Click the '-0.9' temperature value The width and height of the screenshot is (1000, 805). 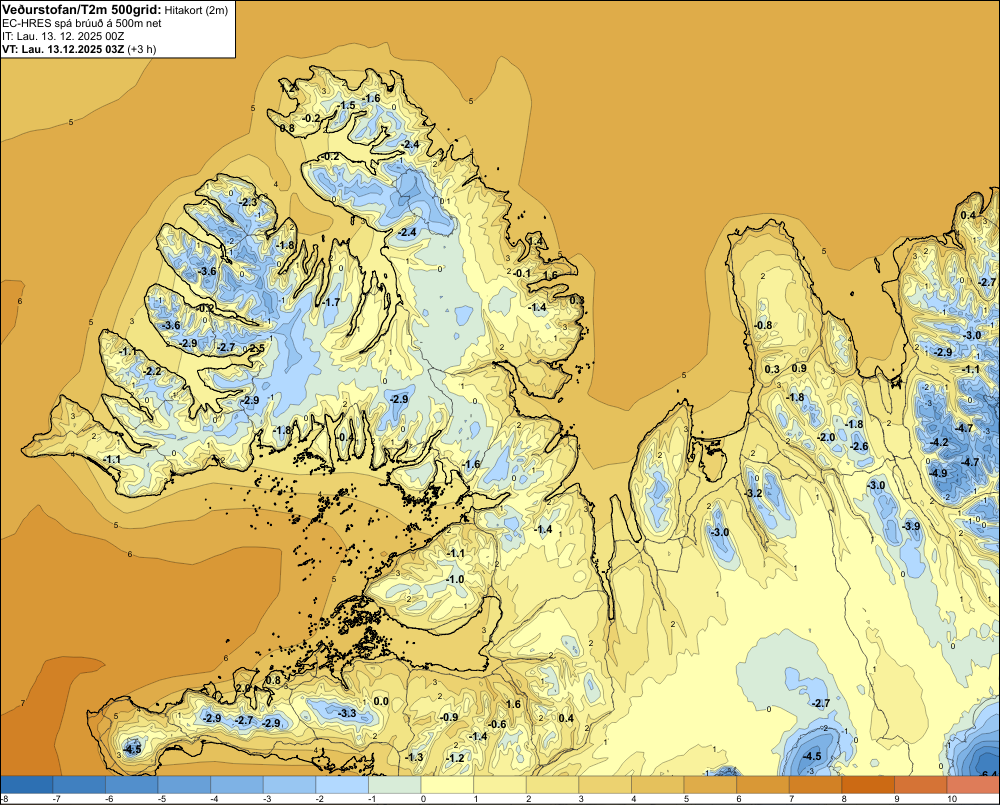coord(449,717)
